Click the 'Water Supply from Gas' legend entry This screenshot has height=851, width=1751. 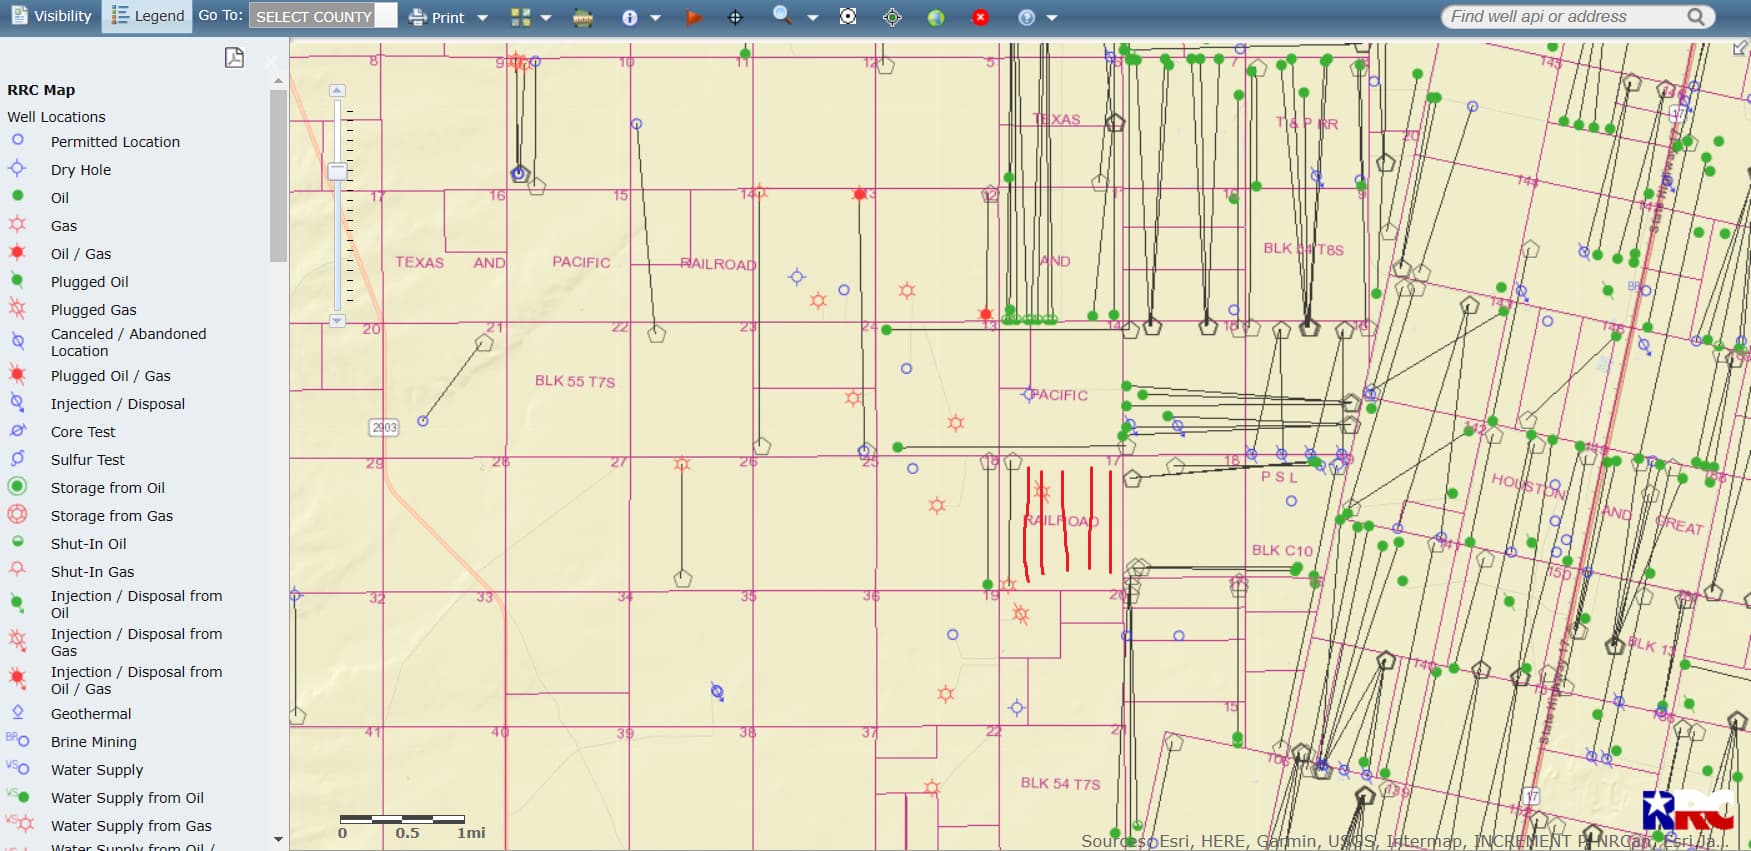(131, 826)
